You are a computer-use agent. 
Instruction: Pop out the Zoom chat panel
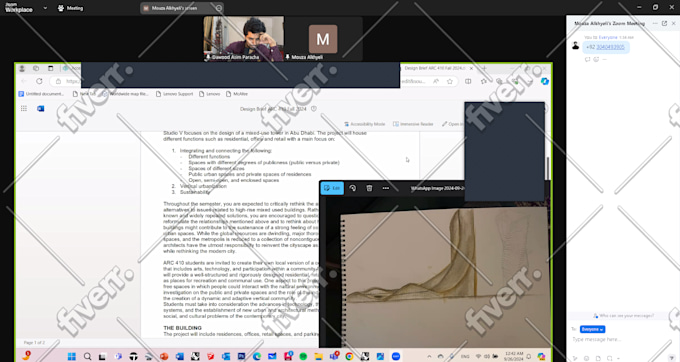pyautogui.click(x=664, y=23)
